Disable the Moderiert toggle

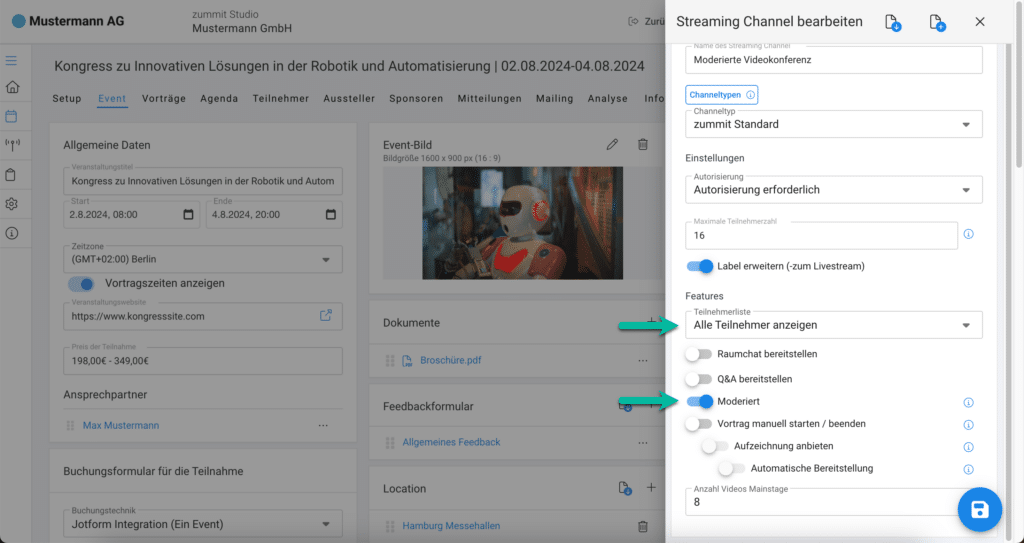(x=700, y=402)
